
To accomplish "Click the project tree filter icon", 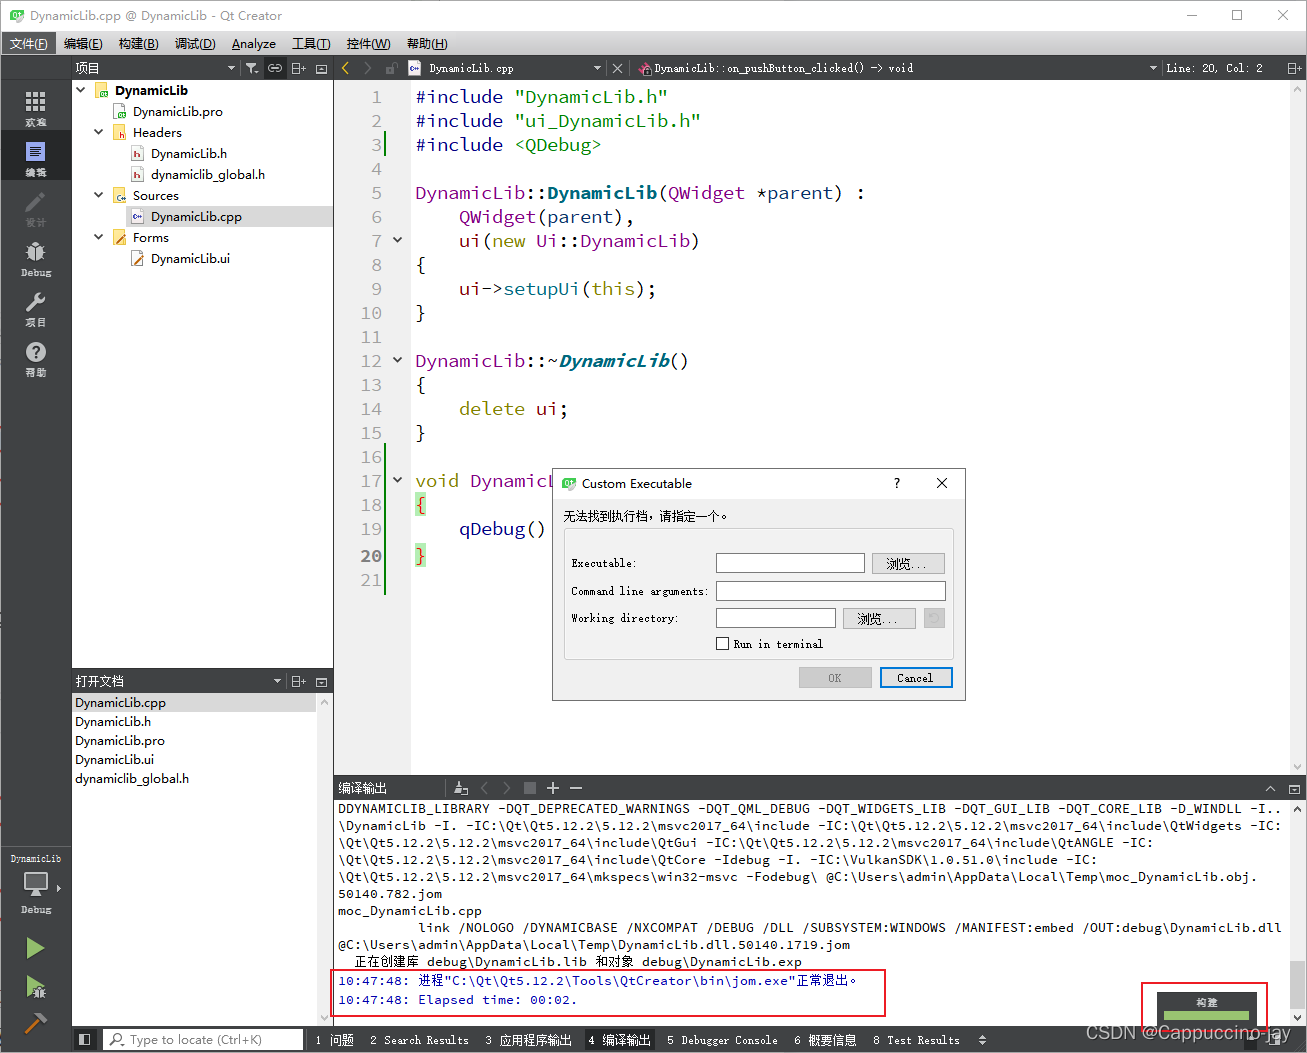I will point(252,68).
